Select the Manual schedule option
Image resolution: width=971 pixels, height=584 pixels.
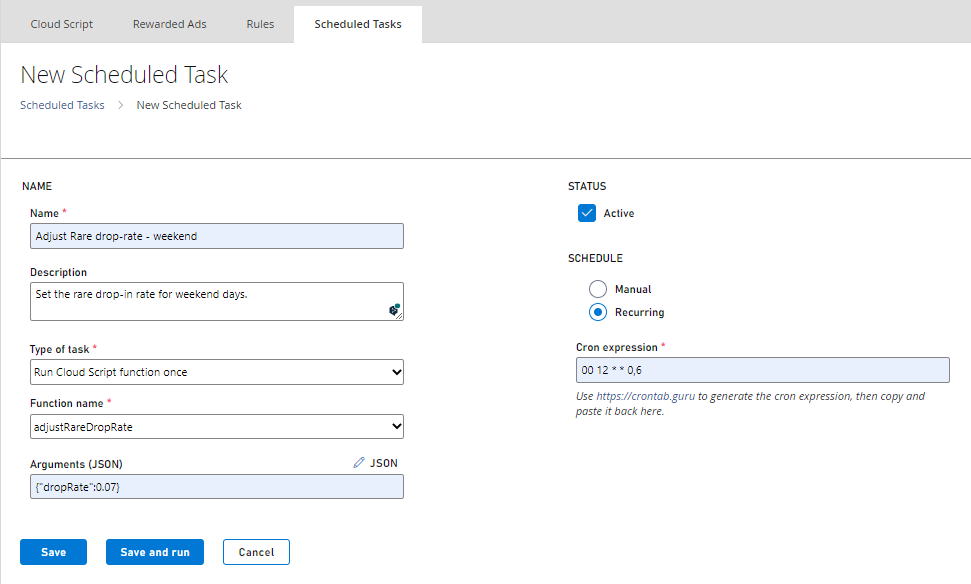pos(598,289)
